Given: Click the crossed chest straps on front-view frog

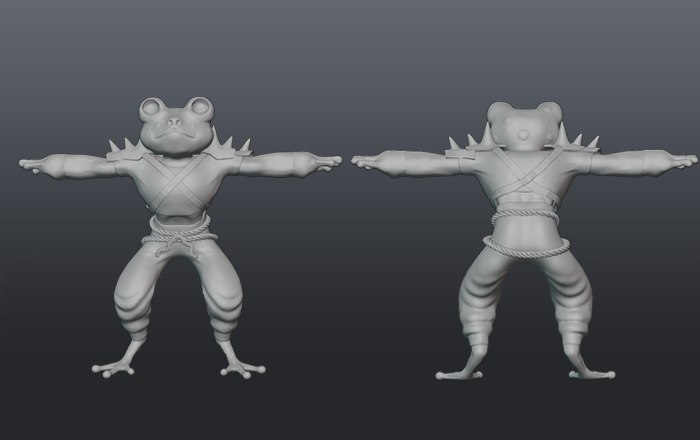Looking at the screenshot, I should pyautogui.click(x=178, y=183).
